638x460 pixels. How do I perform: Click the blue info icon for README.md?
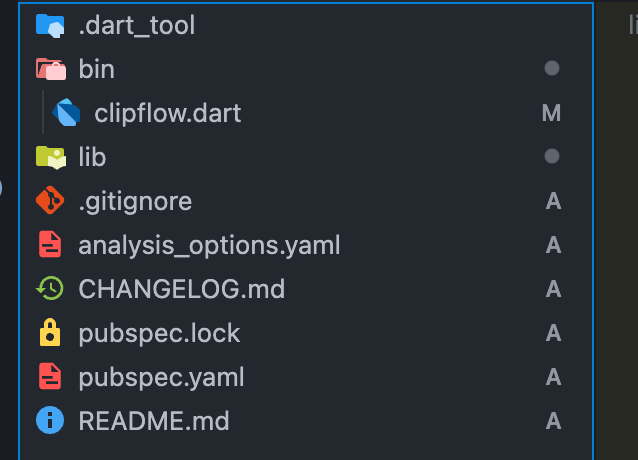(50, 421)
